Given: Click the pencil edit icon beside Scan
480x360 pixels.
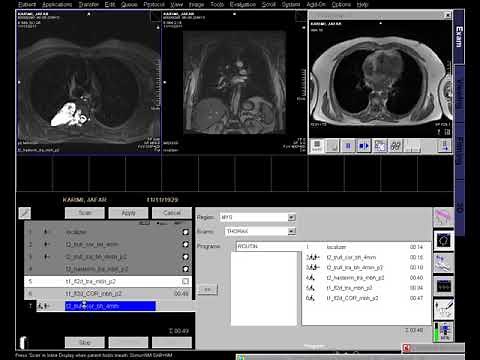Looking at the screenshot, I should (x=25, y=213).
